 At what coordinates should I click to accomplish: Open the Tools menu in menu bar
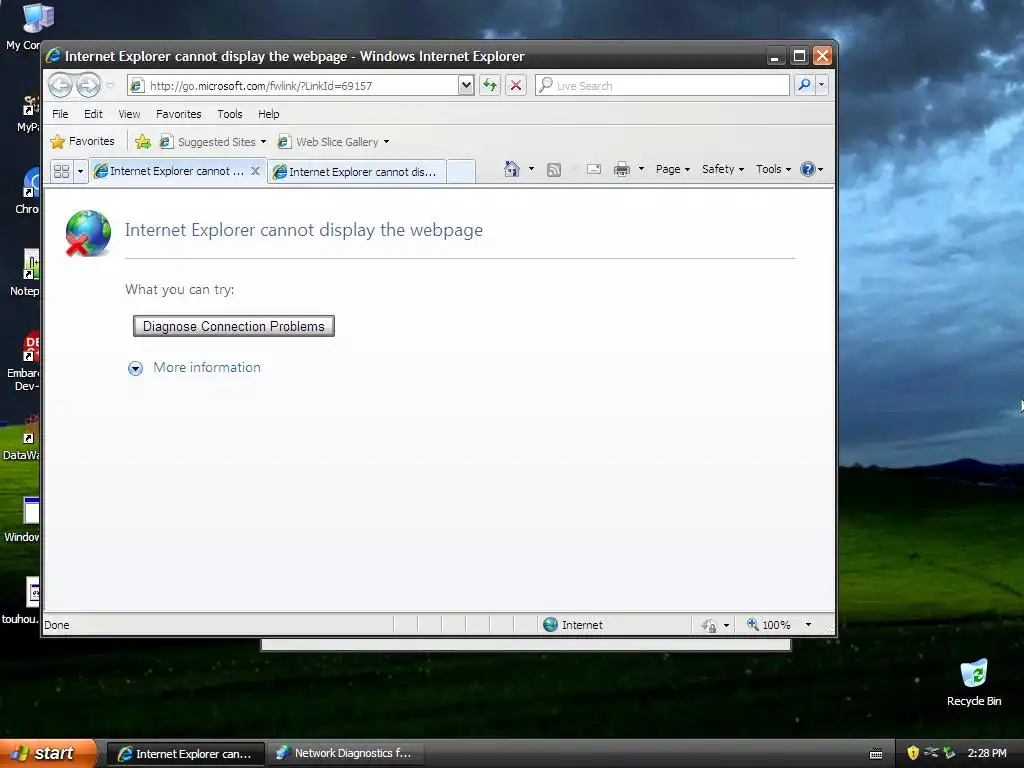(x=230, y=114)
